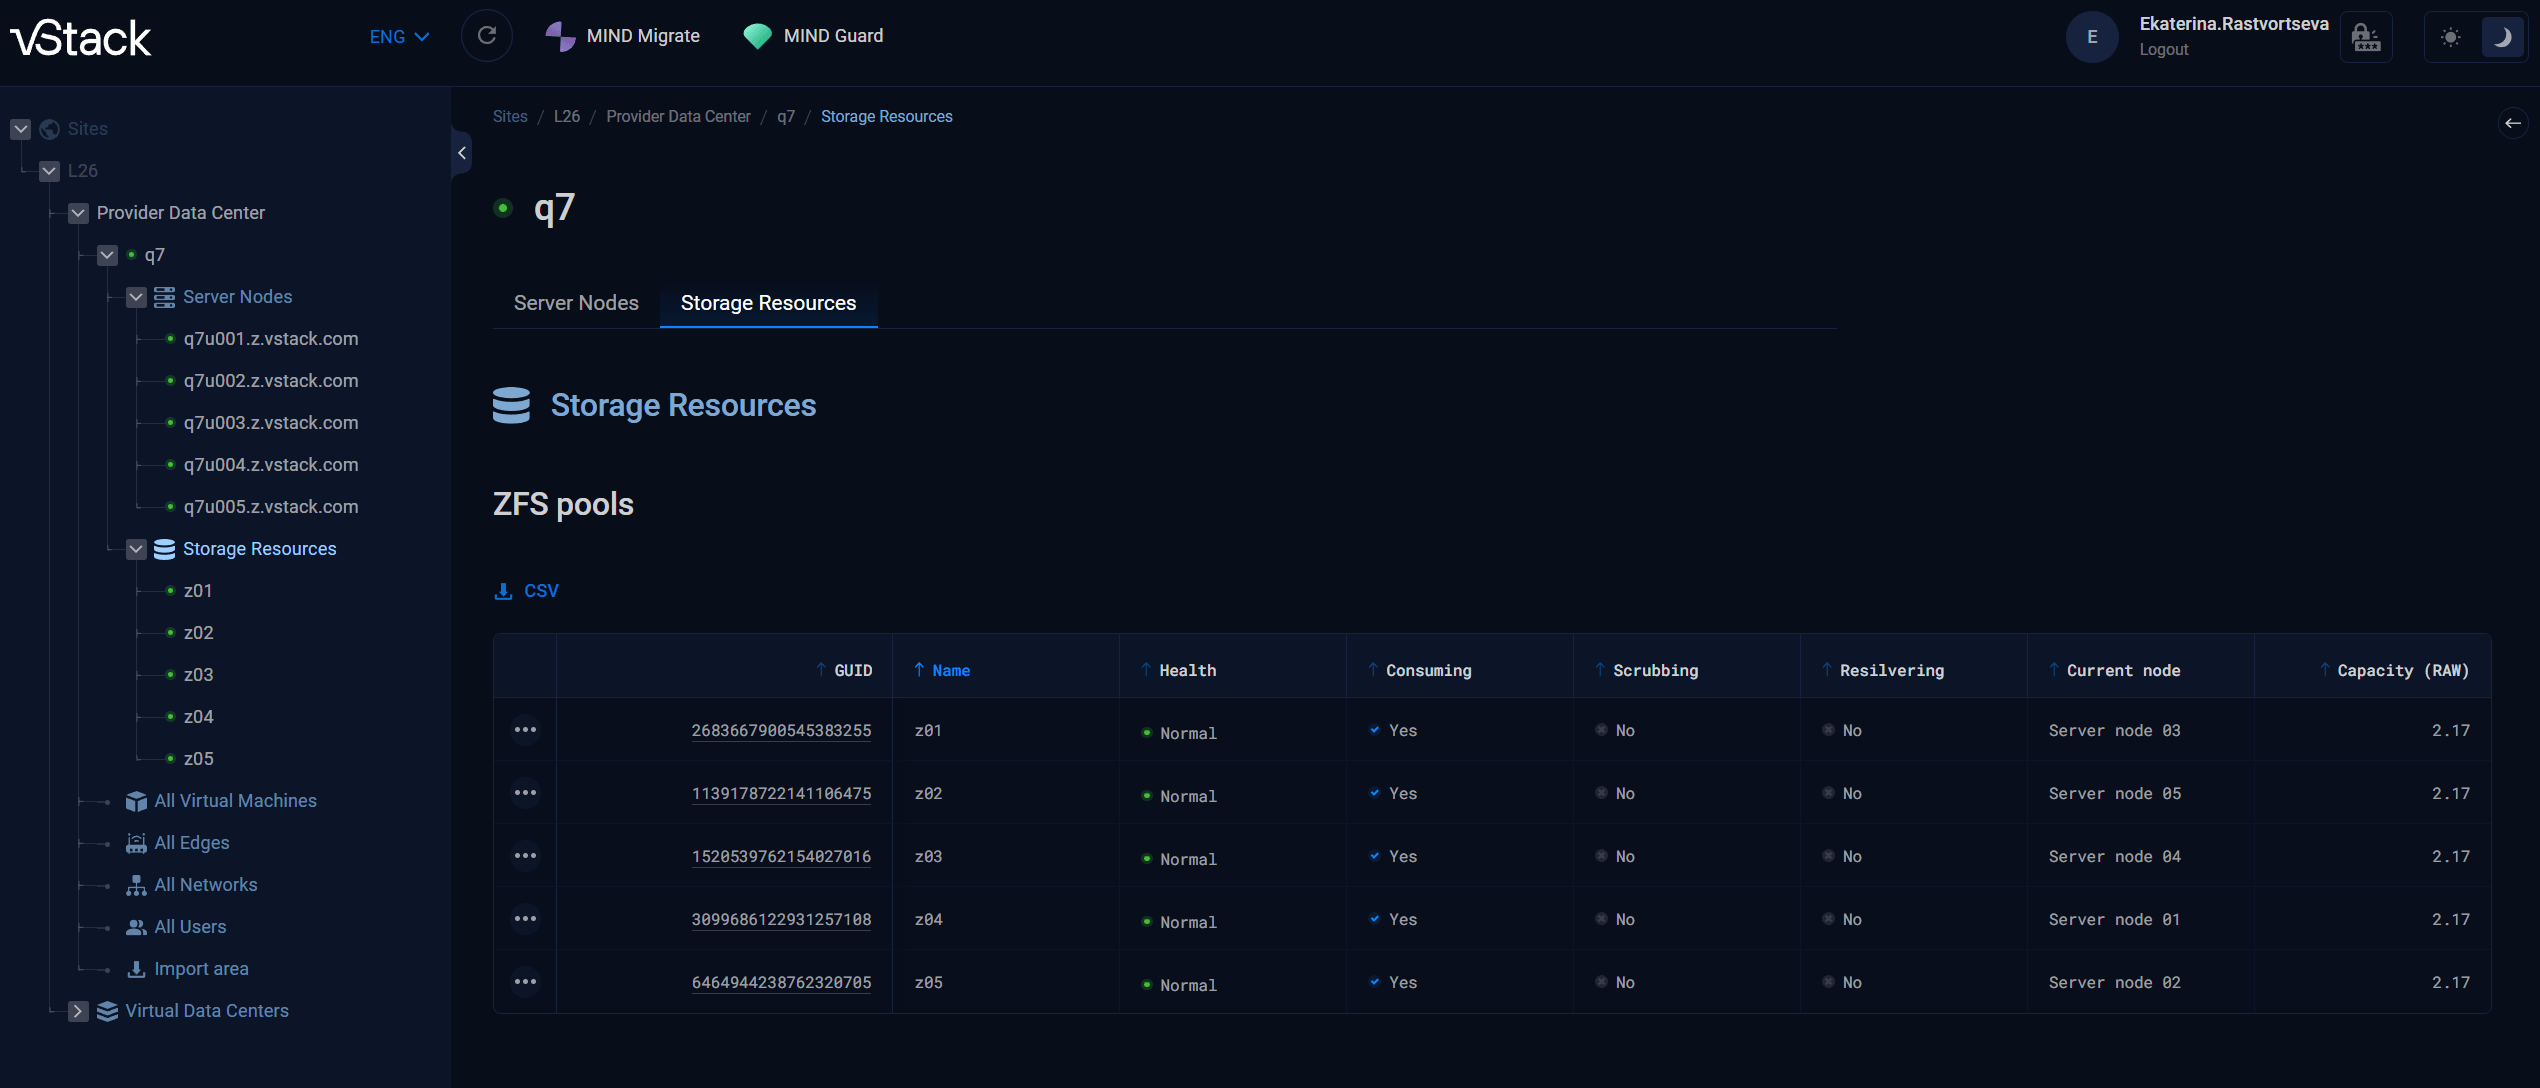Click the CSV download icon
This screenshot has width=2540, height=1088.
[504, 591]
